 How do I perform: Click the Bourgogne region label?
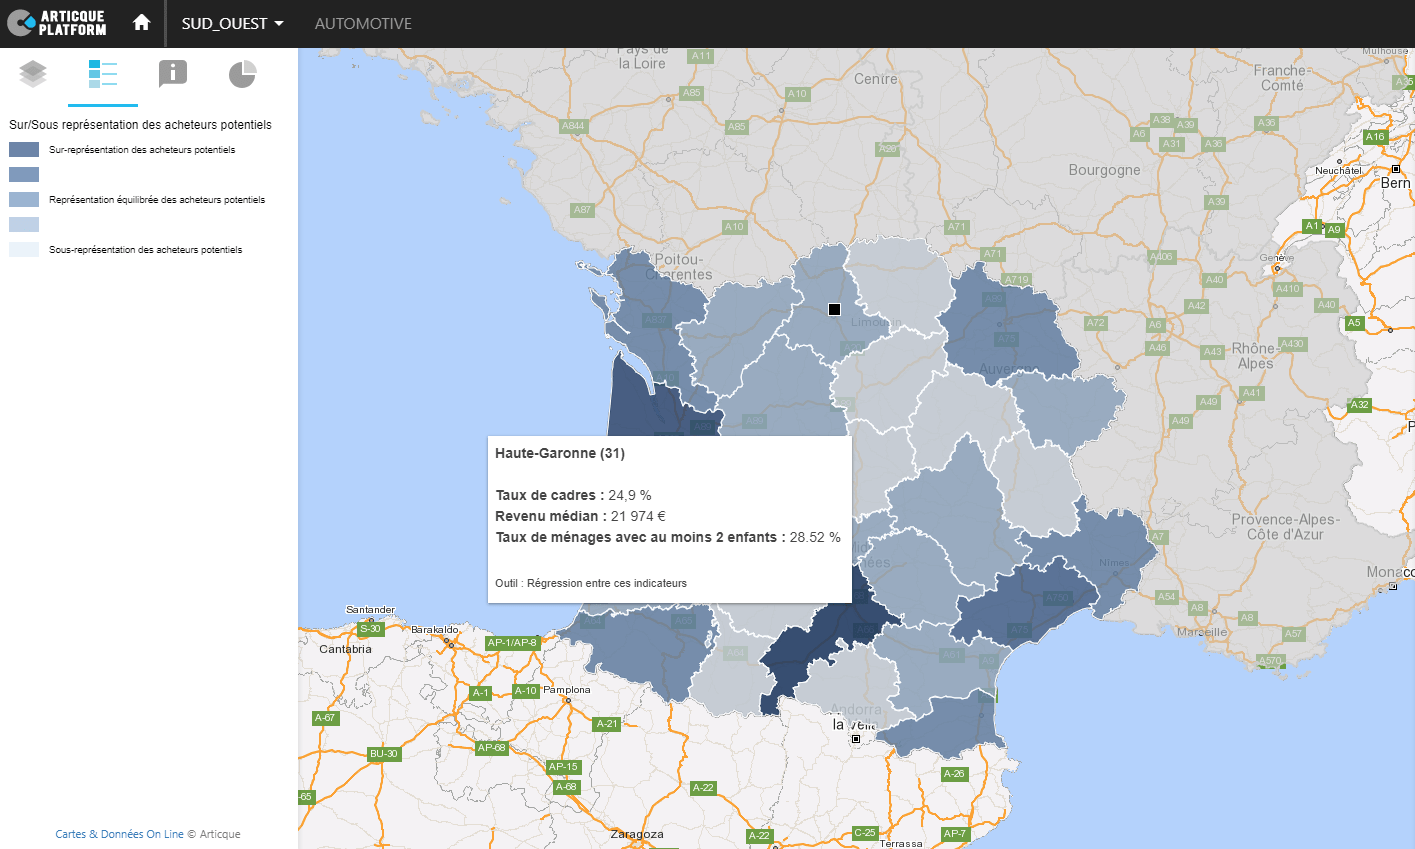[x=1104, y=170]
